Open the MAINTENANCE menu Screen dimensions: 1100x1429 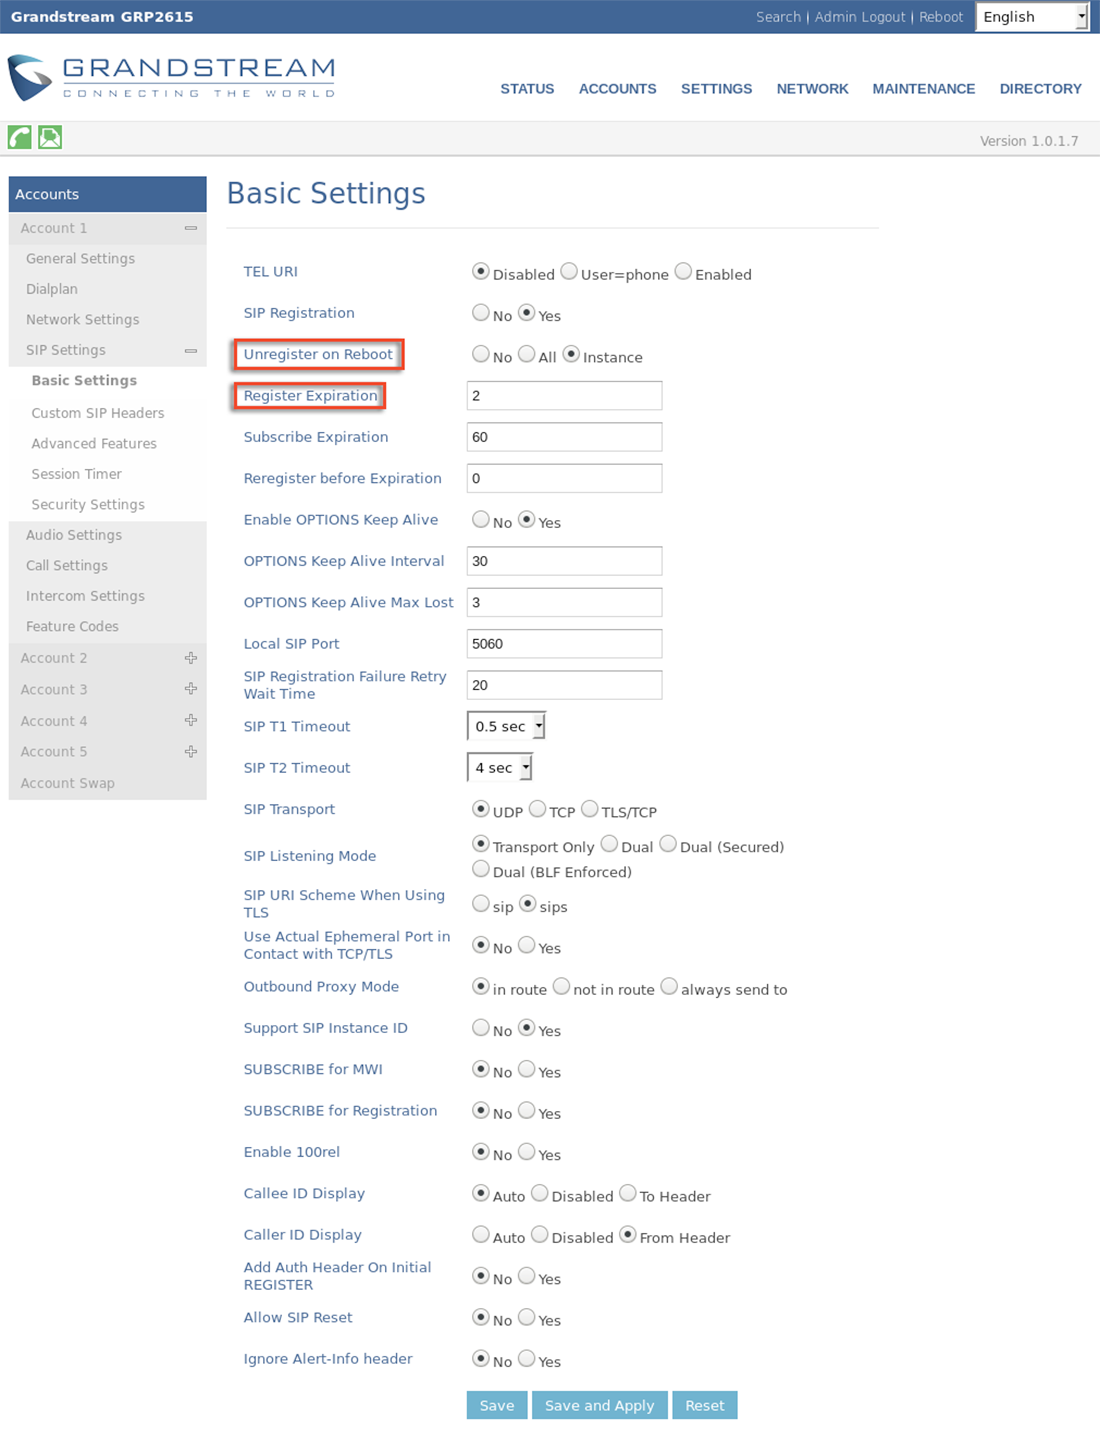(923, 89)
